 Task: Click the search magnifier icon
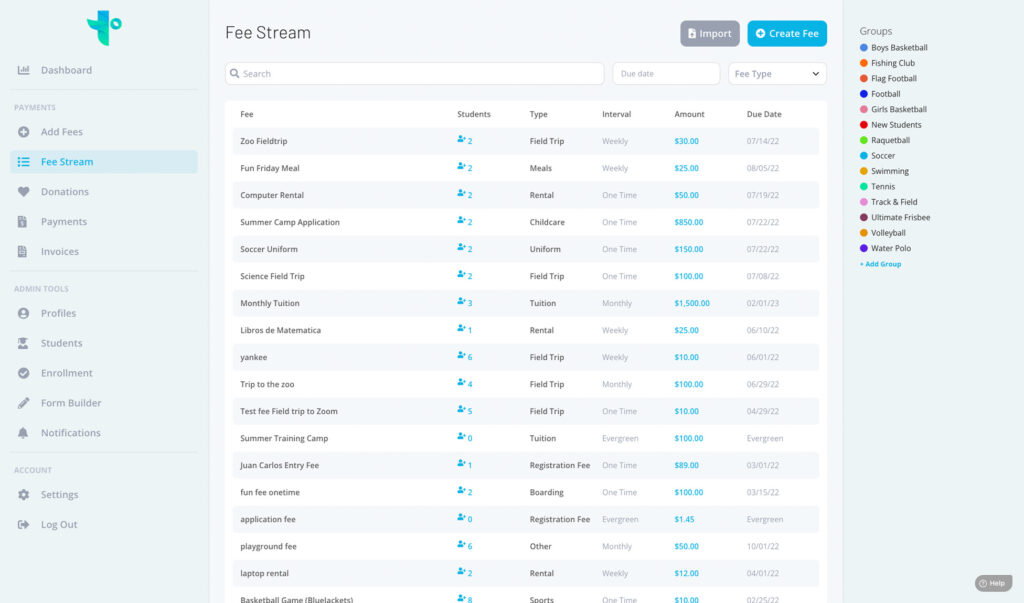234,74
